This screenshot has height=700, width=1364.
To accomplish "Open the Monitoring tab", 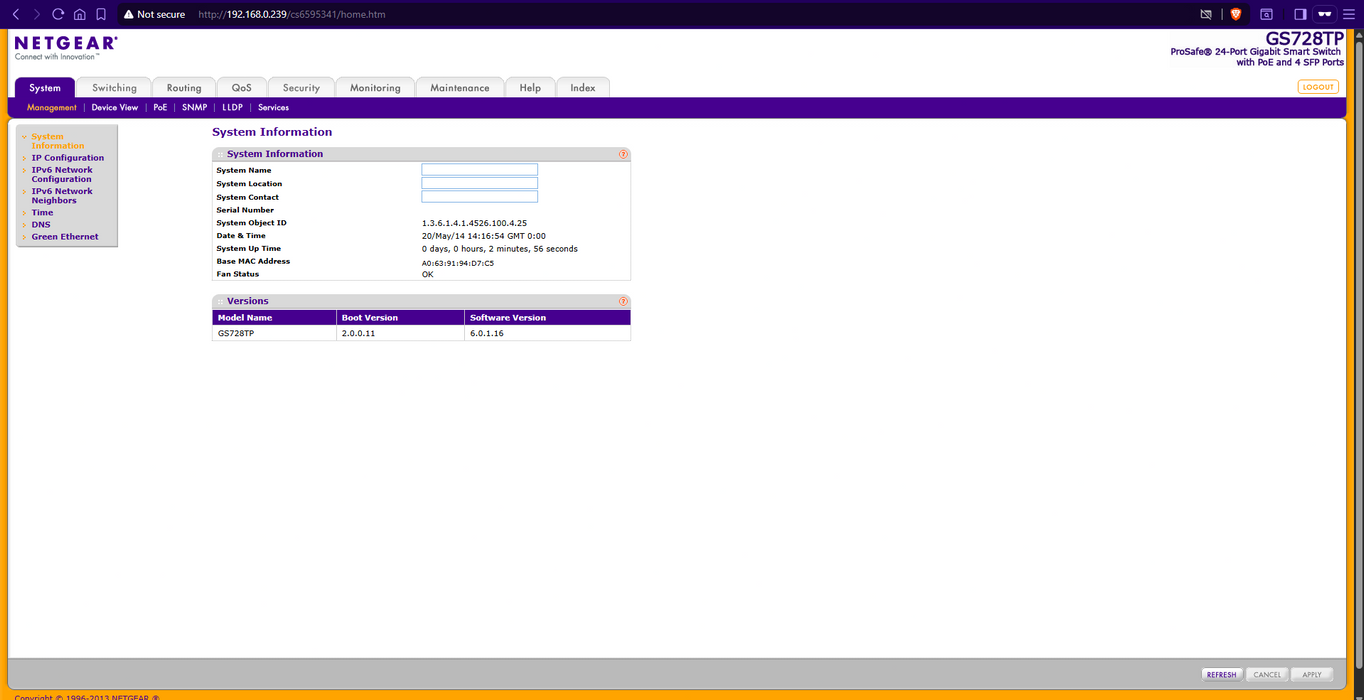I will click(x=375, y=88).
